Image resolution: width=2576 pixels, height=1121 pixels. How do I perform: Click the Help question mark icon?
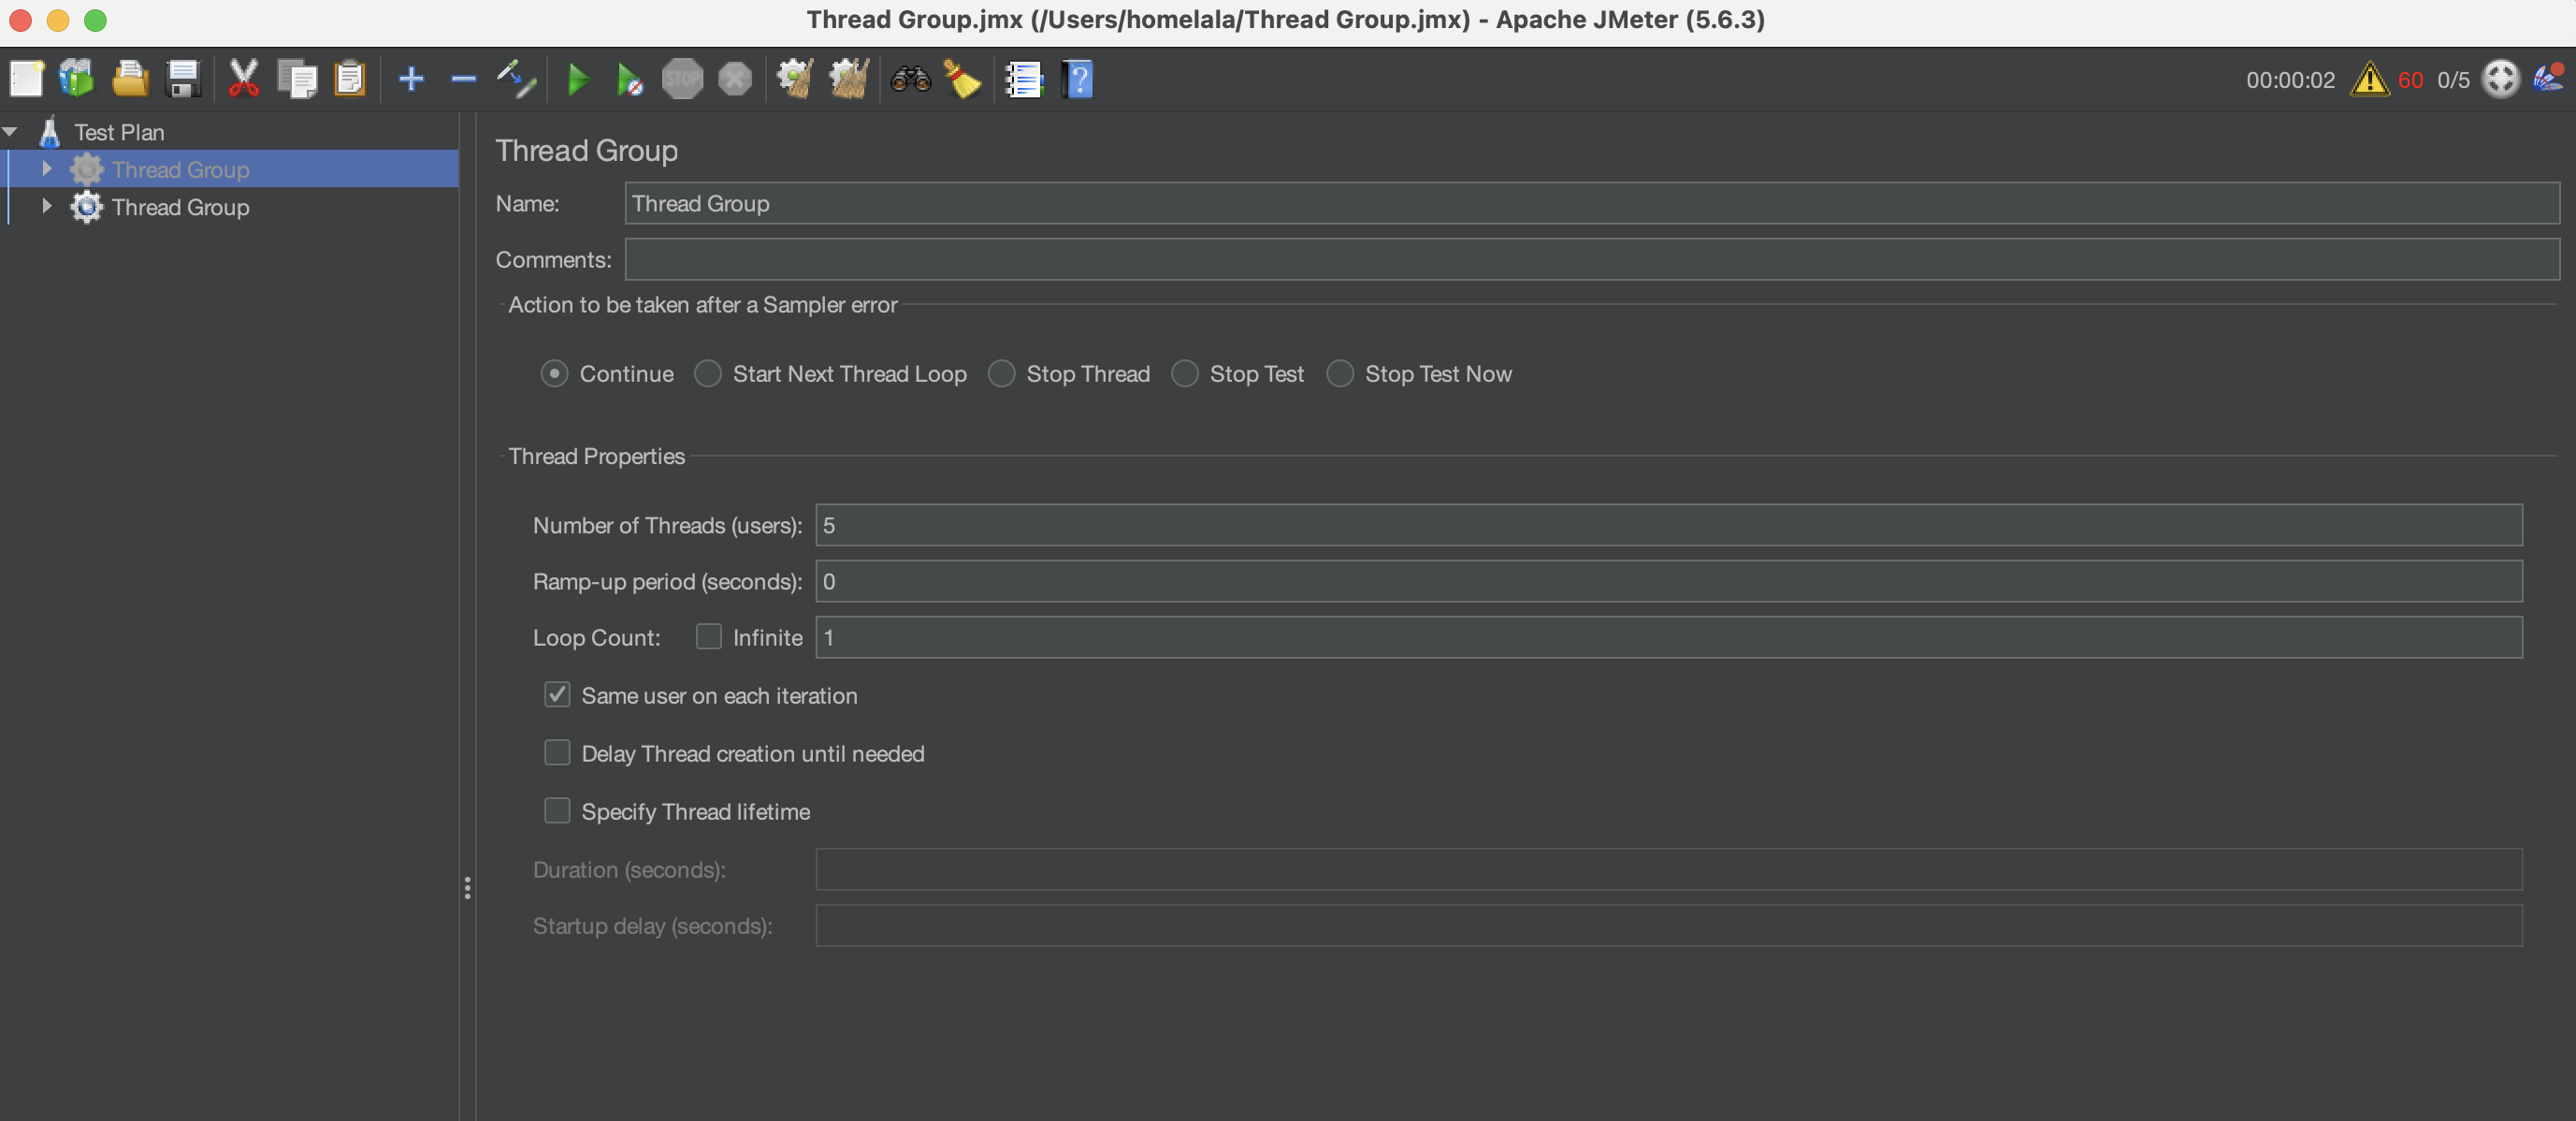click(x=1078, y=79)
